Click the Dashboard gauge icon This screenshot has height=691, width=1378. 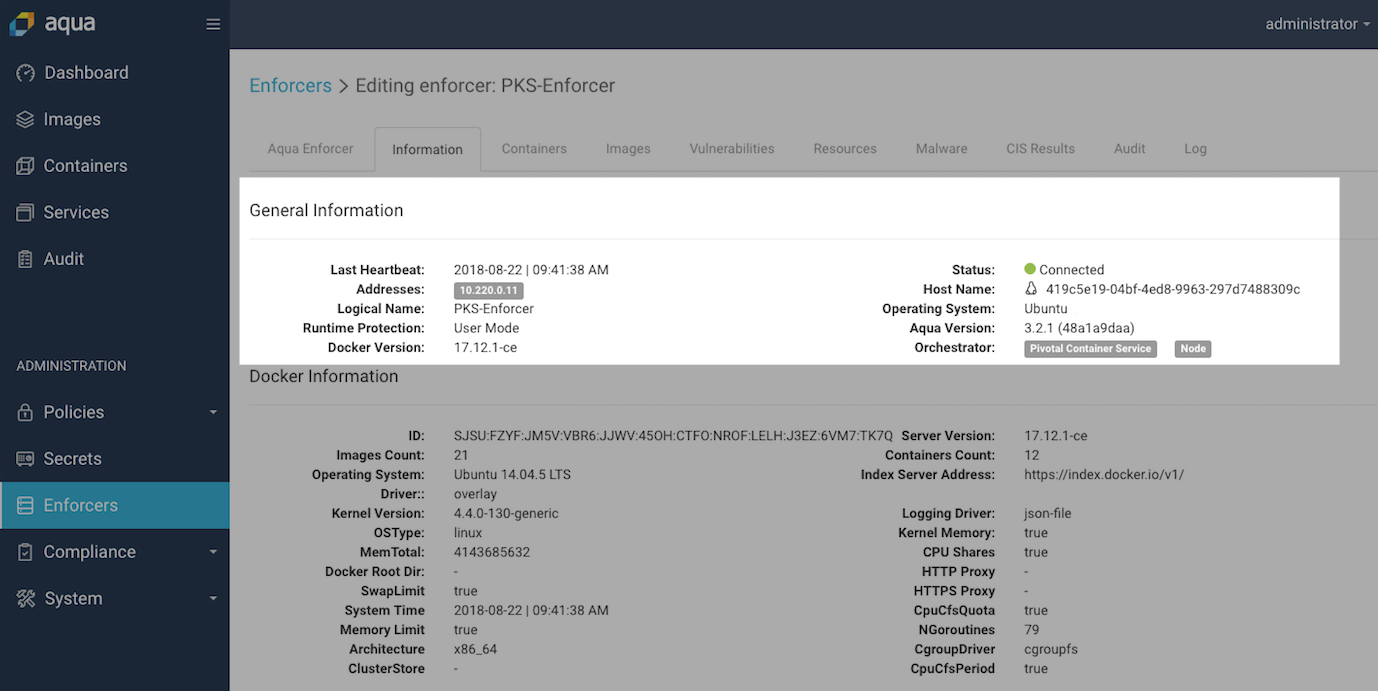click(x=25, y=73)
